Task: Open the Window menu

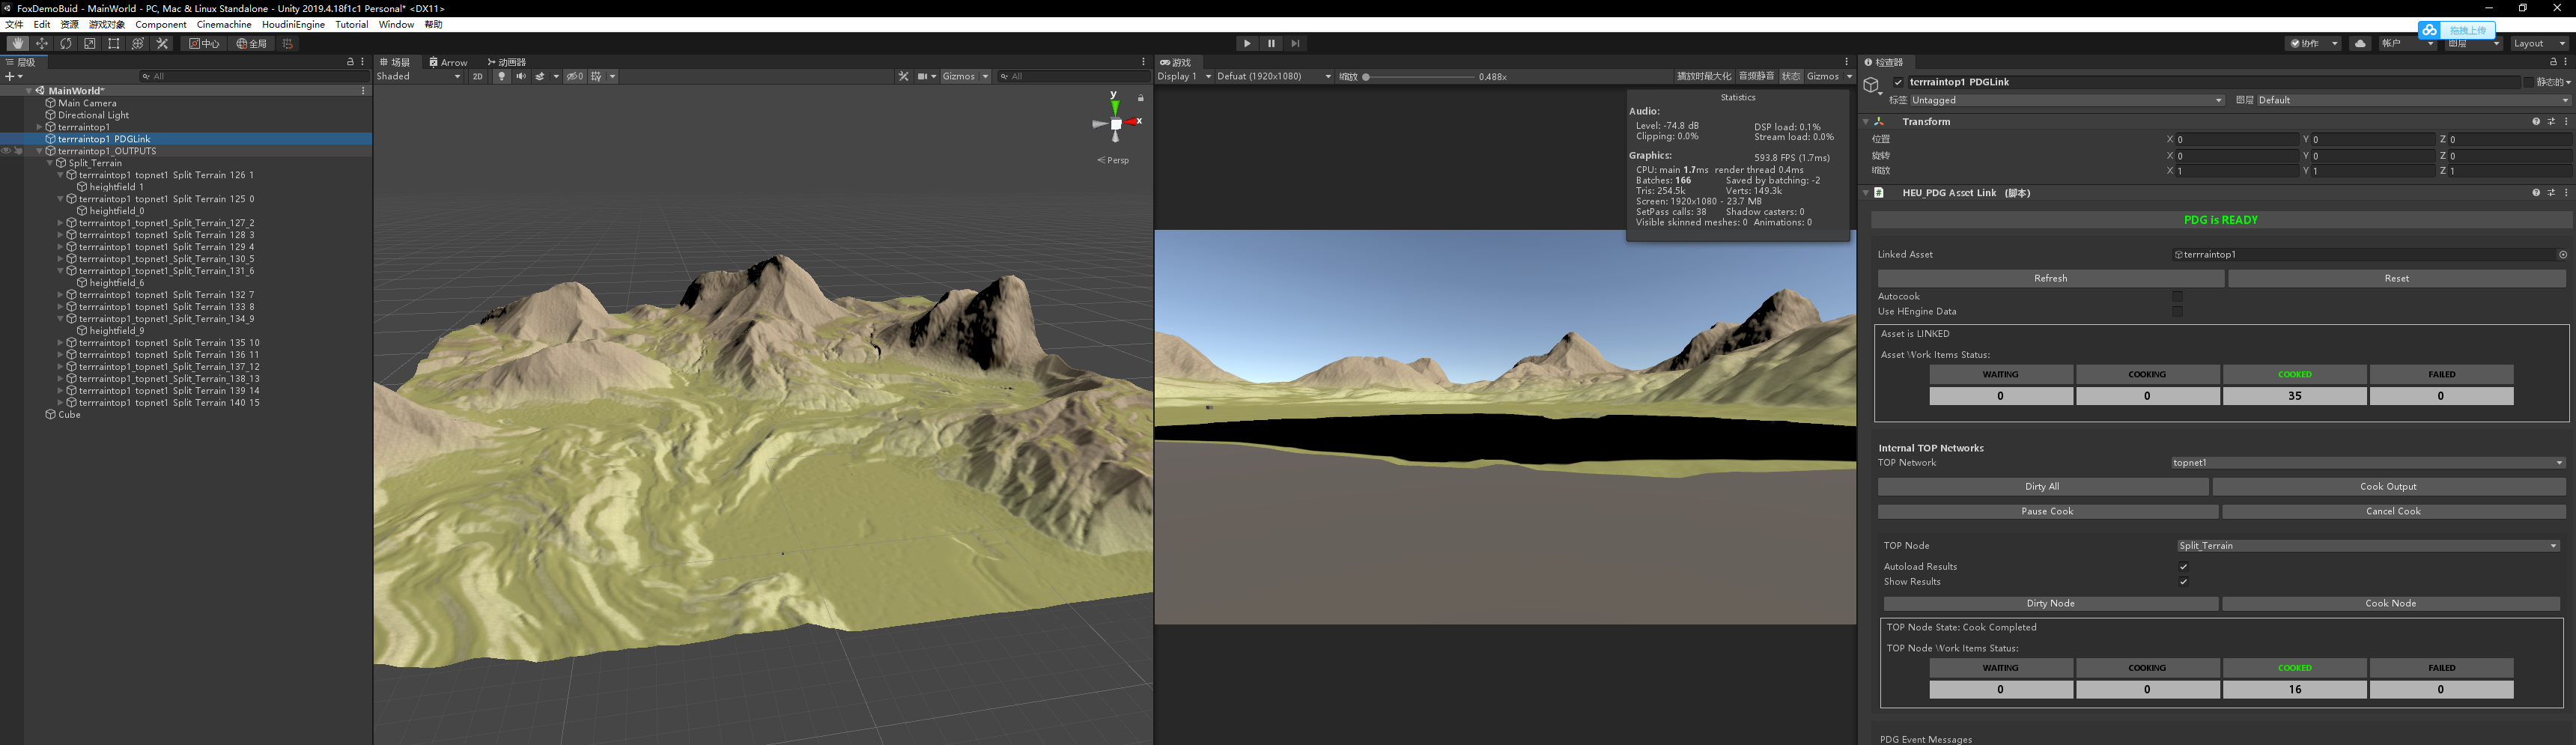Action: coord(396,24)
